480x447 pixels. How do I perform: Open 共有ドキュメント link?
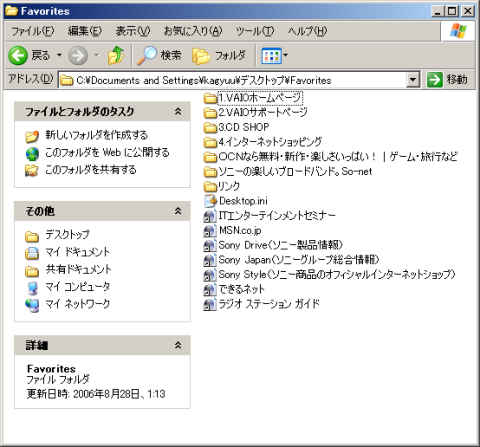[79, 269]
